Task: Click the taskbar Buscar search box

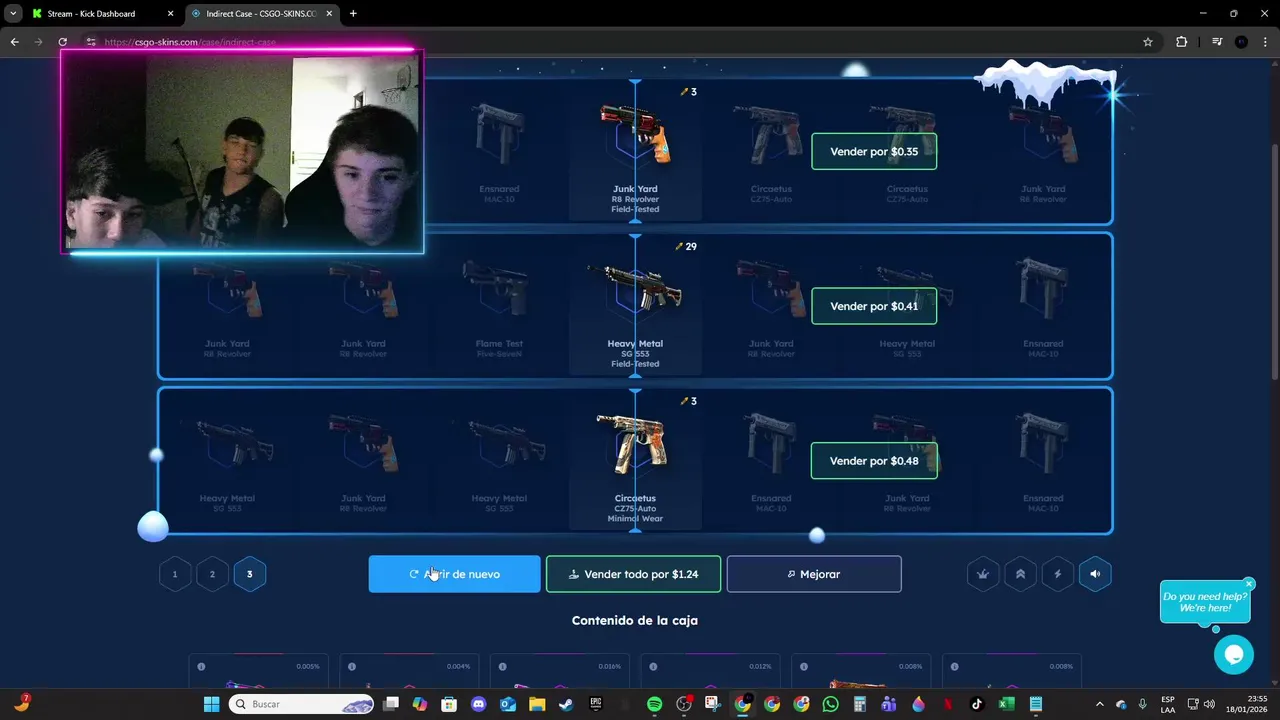Action: click(303, 704)
